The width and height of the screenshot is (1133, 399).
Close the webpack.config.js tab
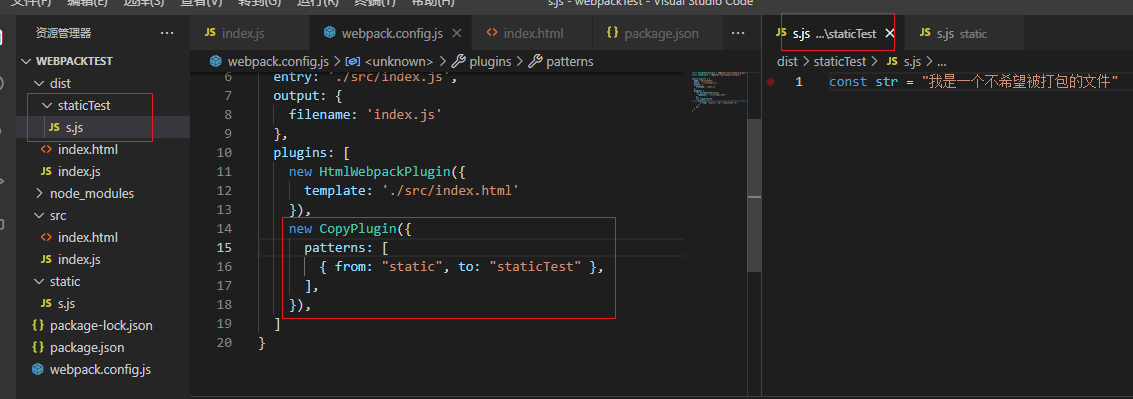pos(456,33)
